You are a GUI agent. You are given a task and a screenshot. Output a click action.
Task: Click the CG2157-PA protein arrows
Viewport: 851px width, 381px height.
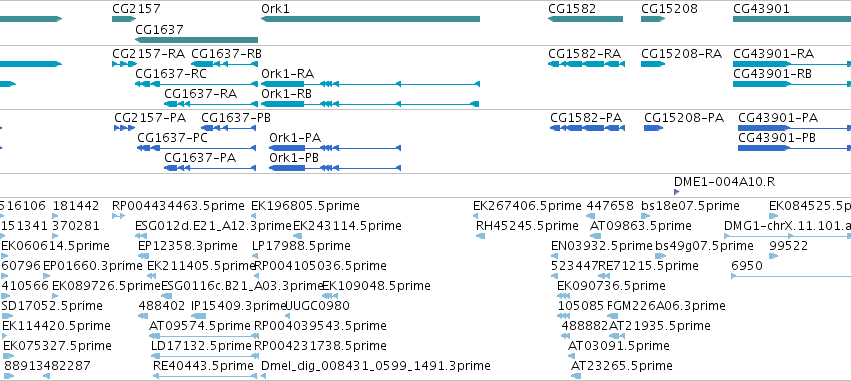point(124,128)
